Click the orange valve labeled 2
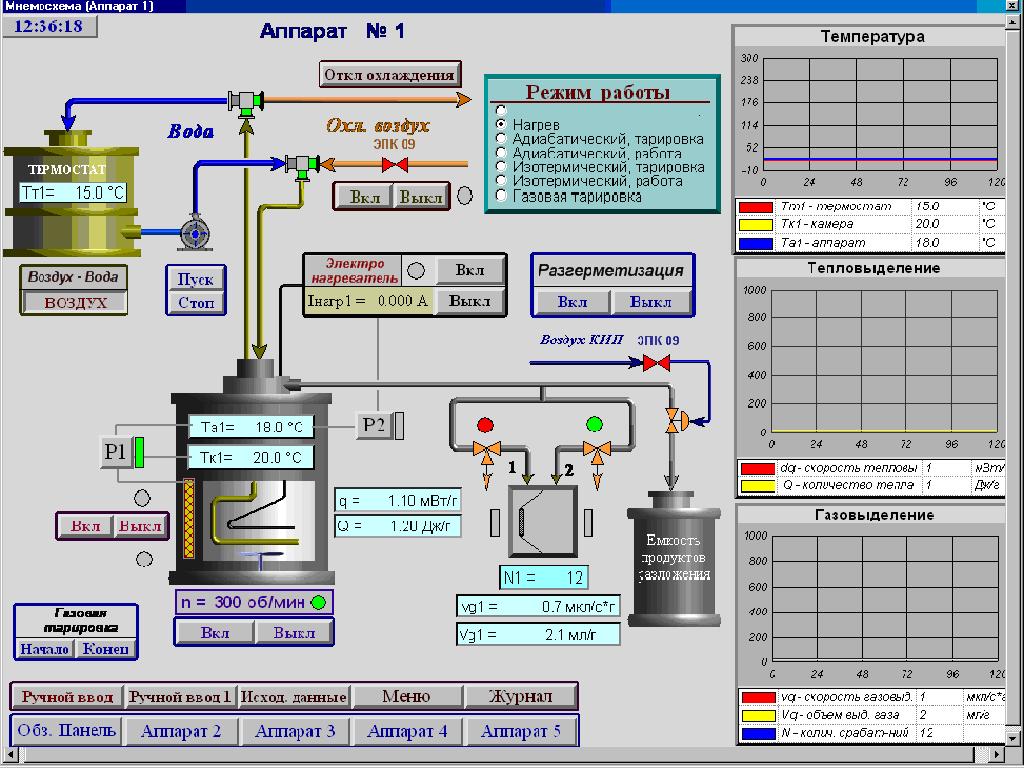 click(598, 453)
